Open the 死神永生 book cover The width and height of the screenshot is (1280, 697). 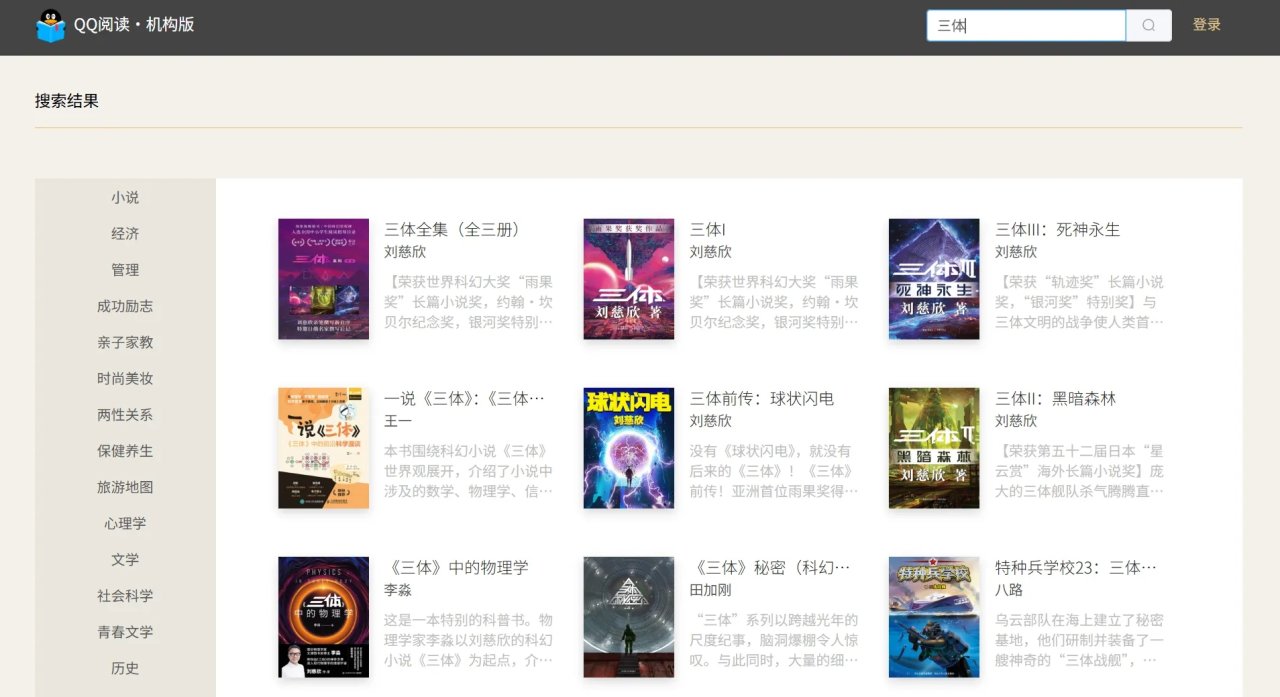(934, 279)
